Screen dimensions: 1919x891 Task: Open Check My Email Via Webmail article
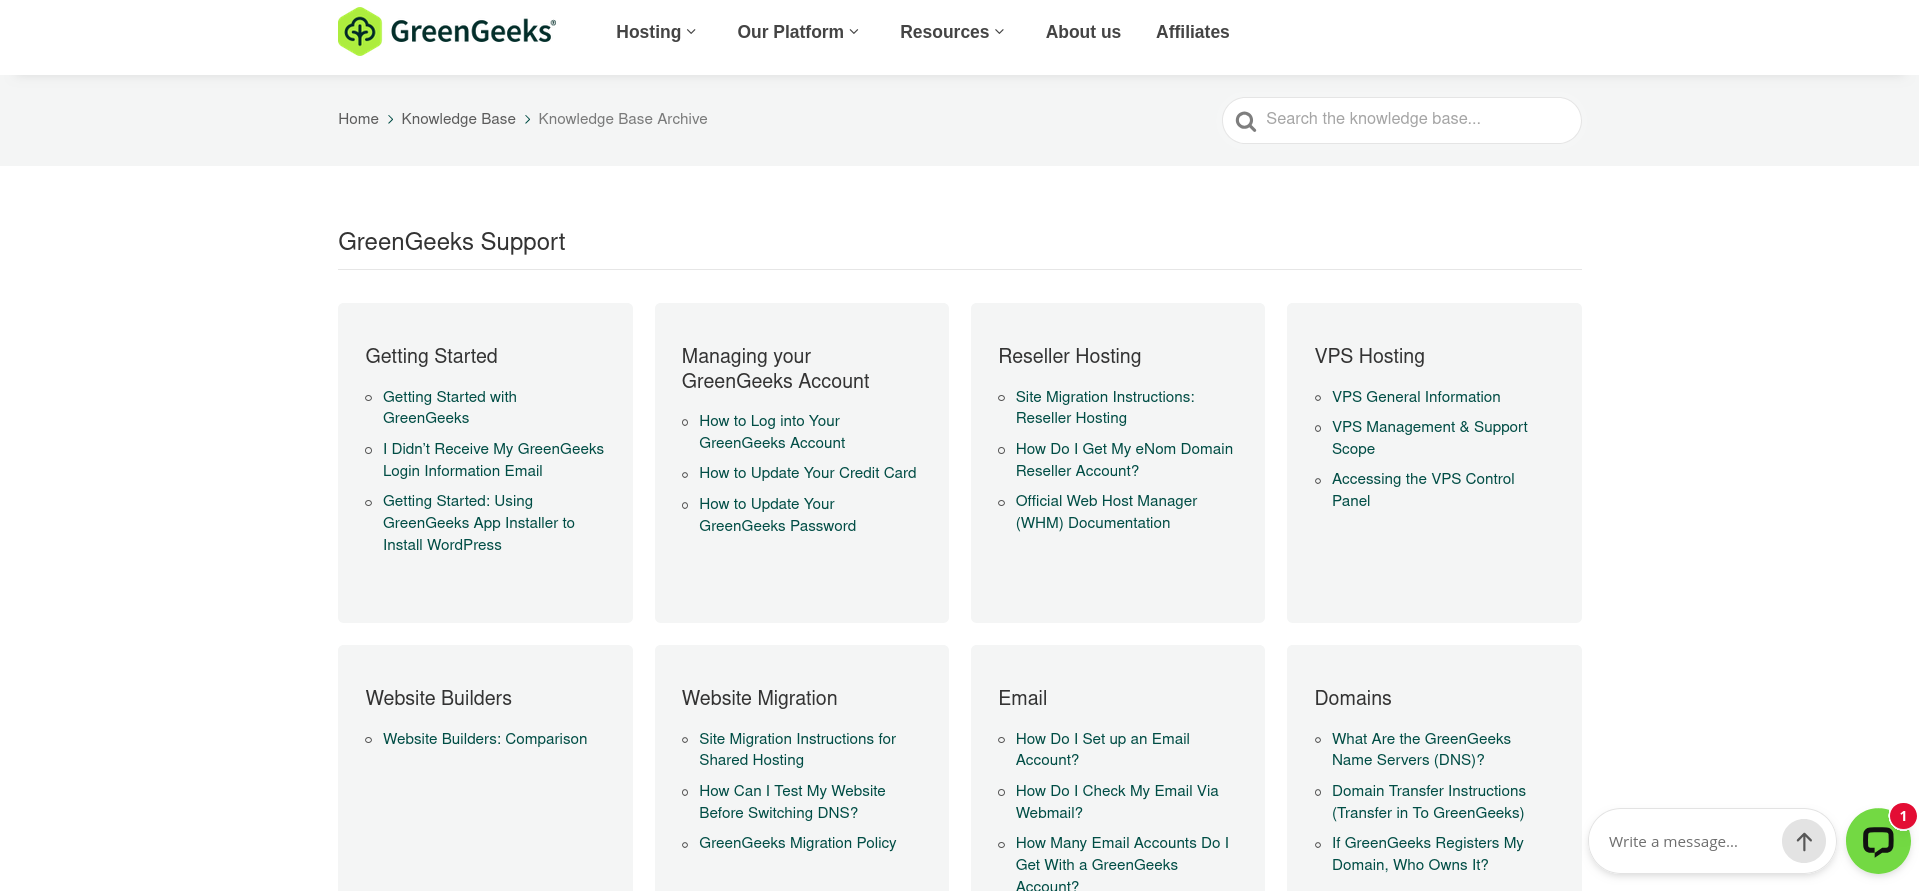point(1117,802)
